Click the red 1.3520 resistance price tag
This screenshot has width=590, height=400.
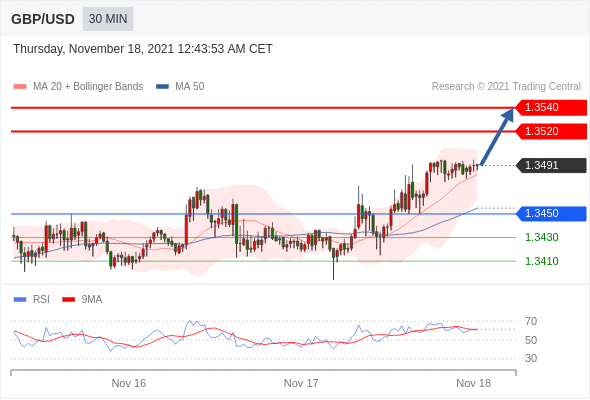pos(551,131)
